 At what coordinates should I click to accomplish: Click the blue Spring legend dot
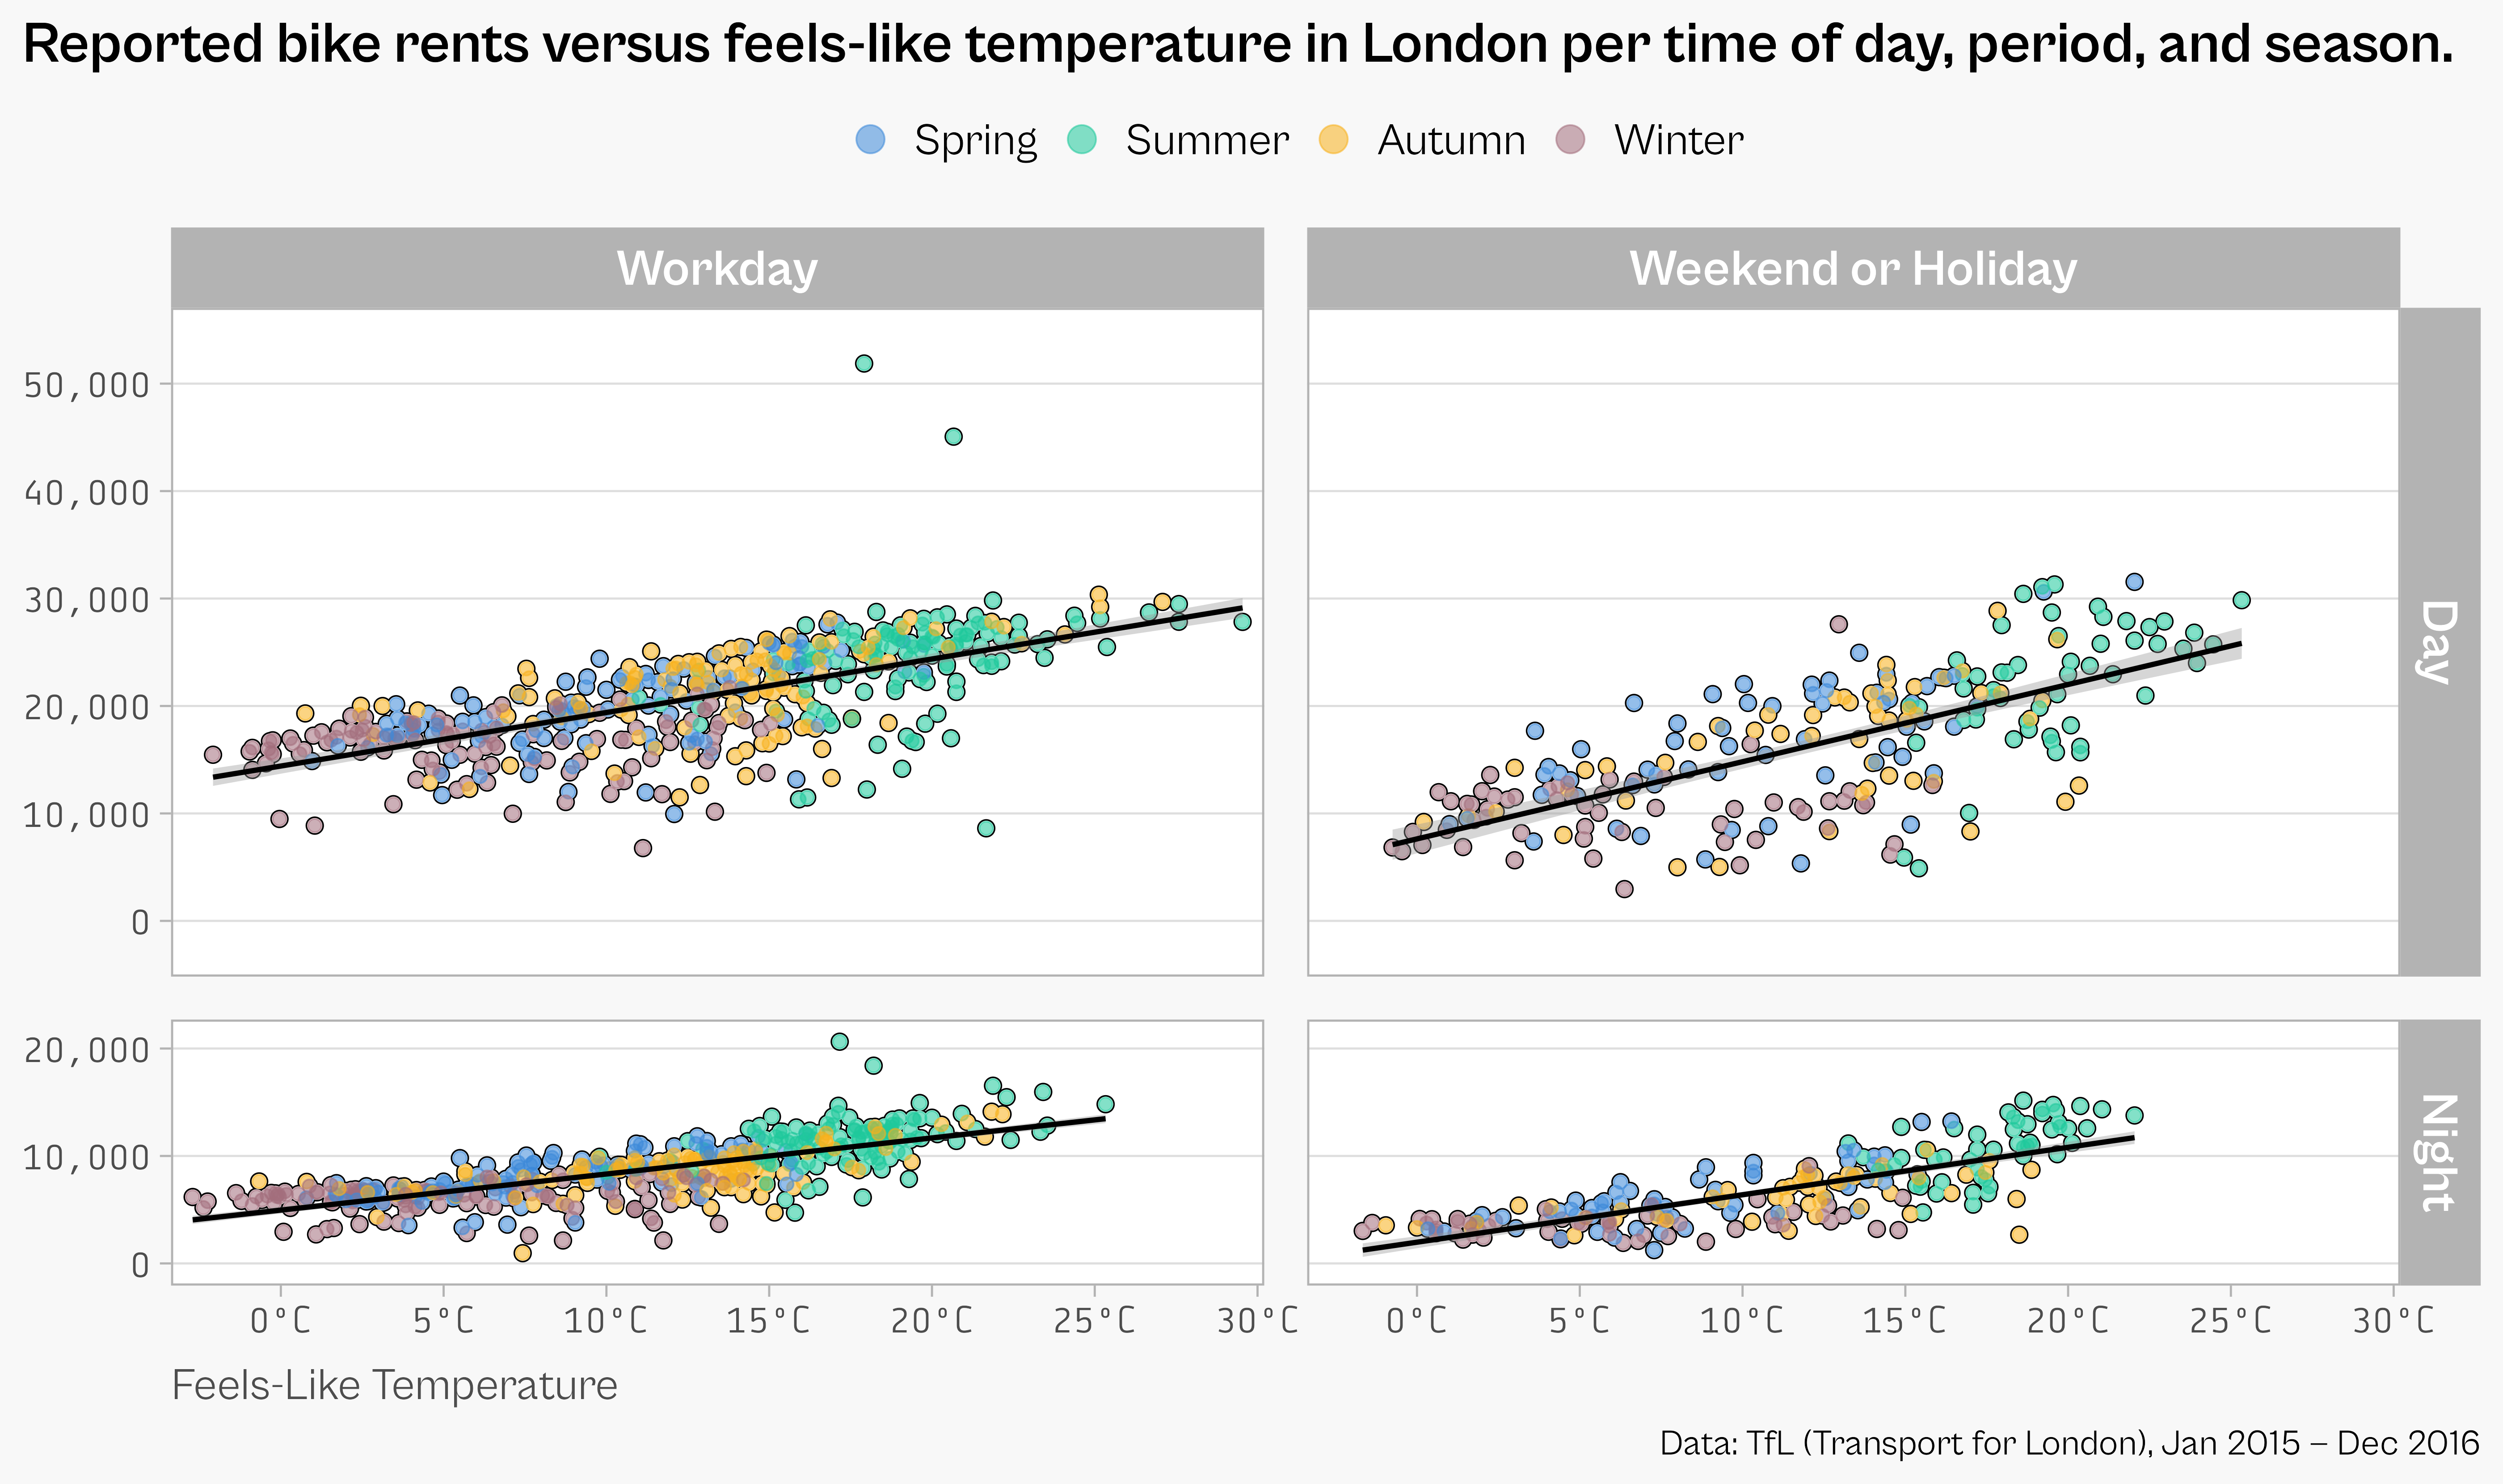tap(871, 139)
